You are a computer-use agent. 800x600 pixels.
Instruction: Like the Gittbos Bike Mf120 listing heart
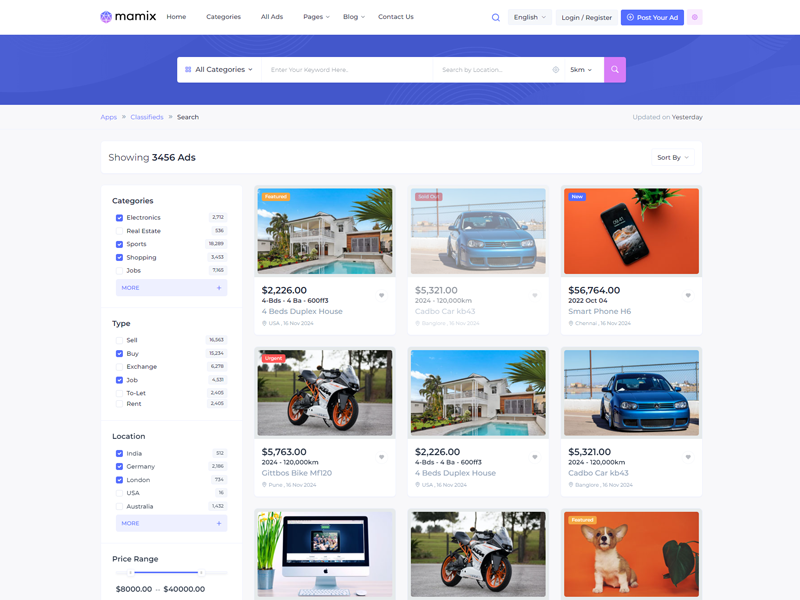coord(381,457)
